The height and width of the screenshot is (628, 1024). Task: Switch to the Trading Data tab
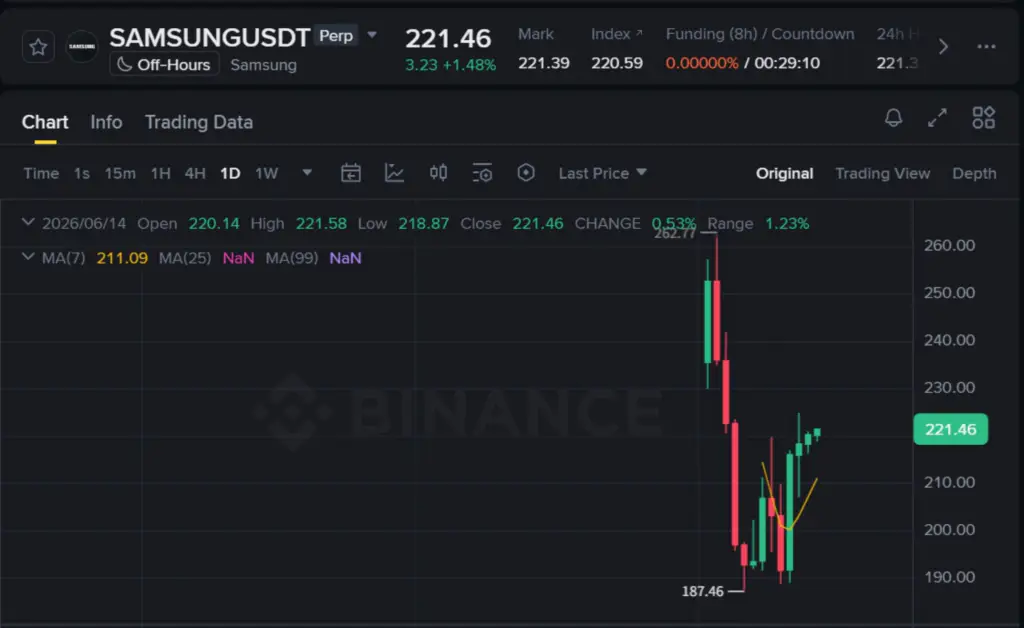point(199,122)
